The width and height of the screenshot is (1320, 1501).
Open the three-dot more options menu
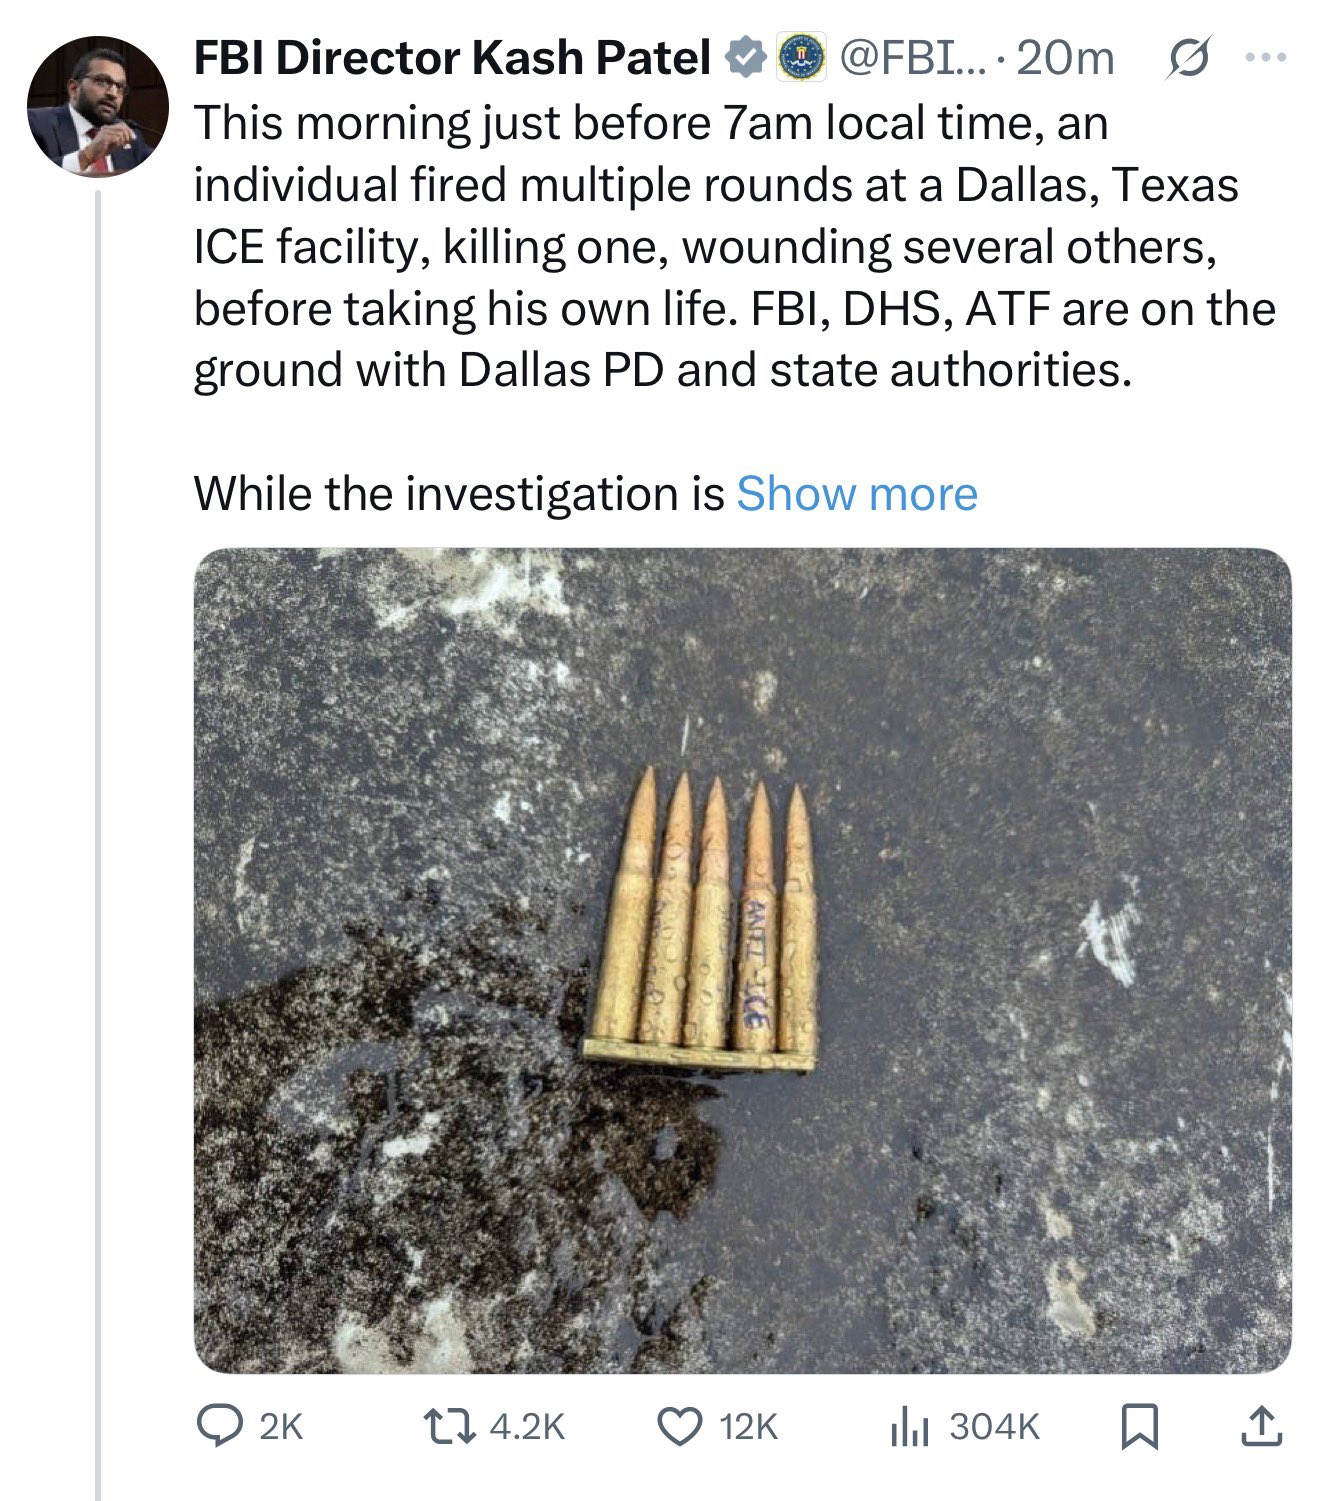pos(1266,58)
